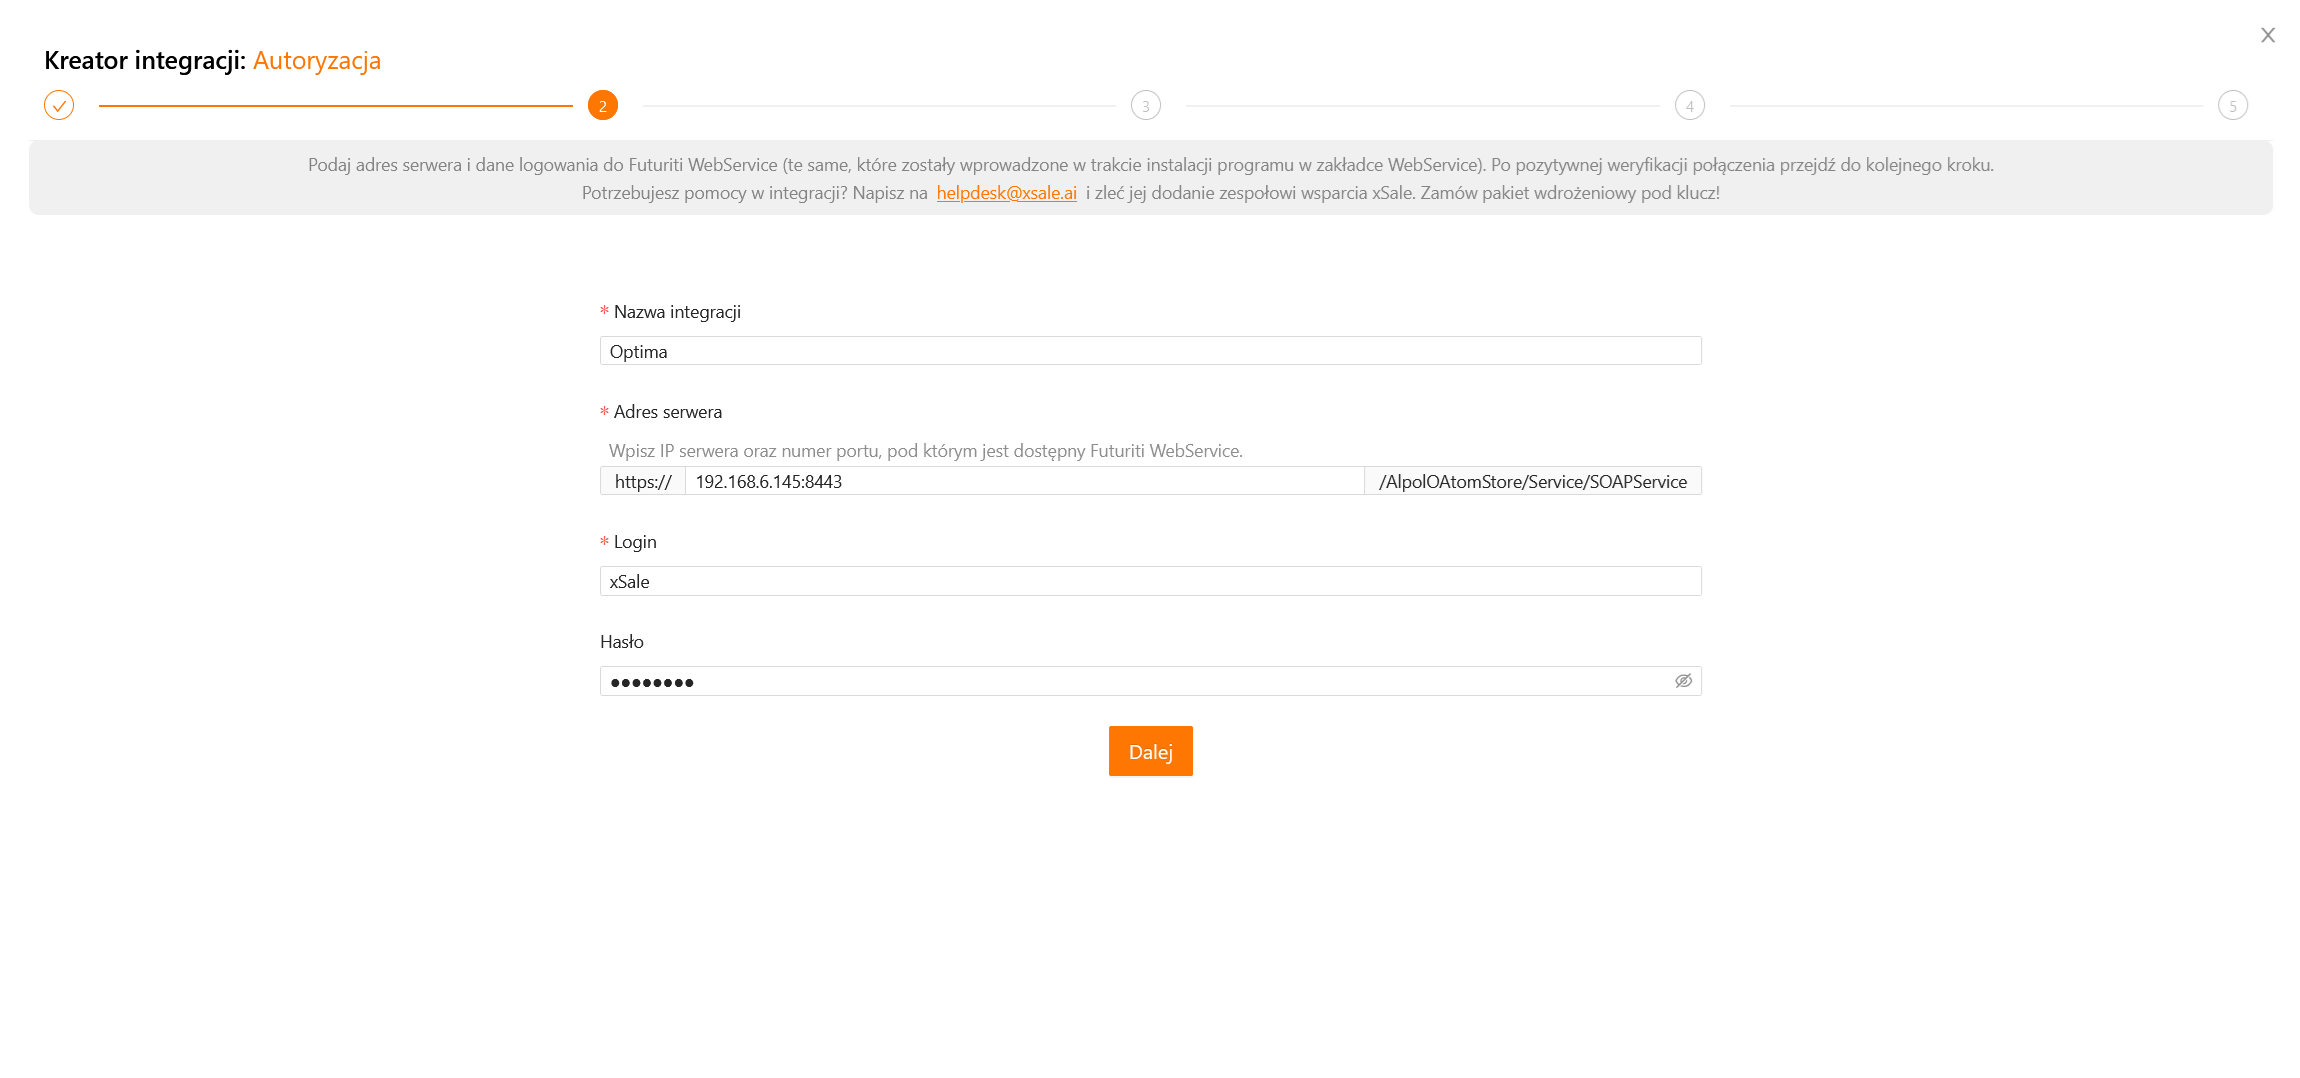2300x1078 pixels.
Task: Click the Hasło field label
Action: (622, 642)
